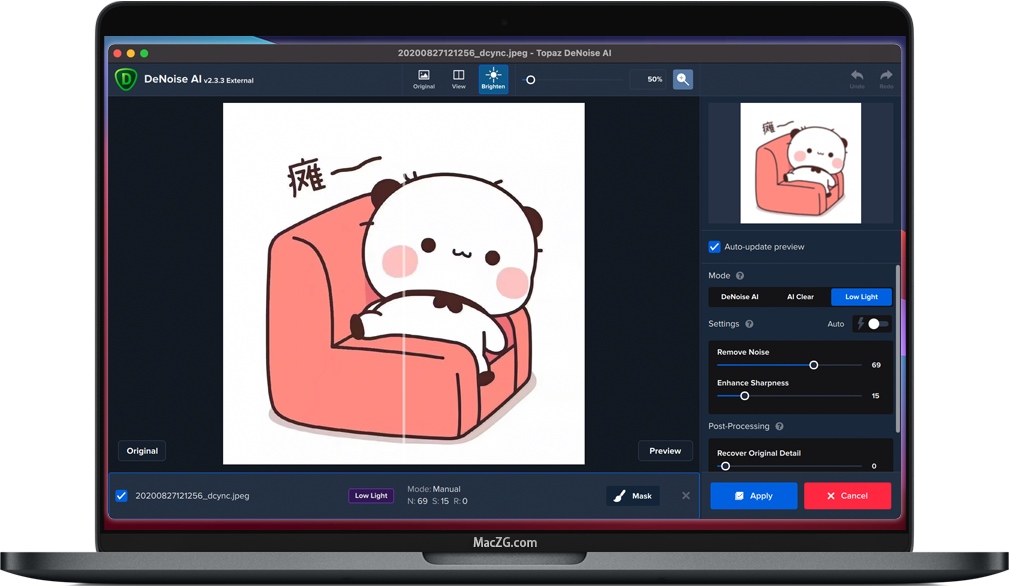Click the Remove Noise slider handle
Screen dimensions: 1009x586
814,365
